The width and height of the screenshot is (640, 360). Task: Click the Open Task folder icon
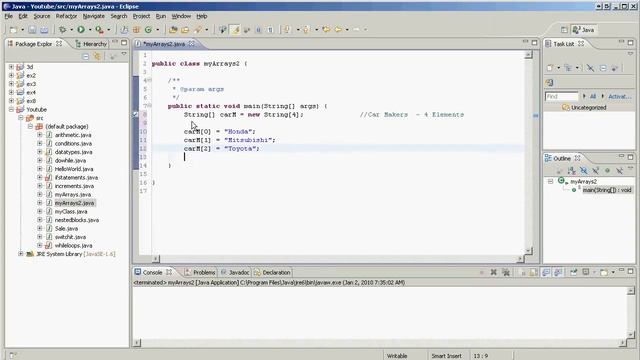(x=185, y=30)
